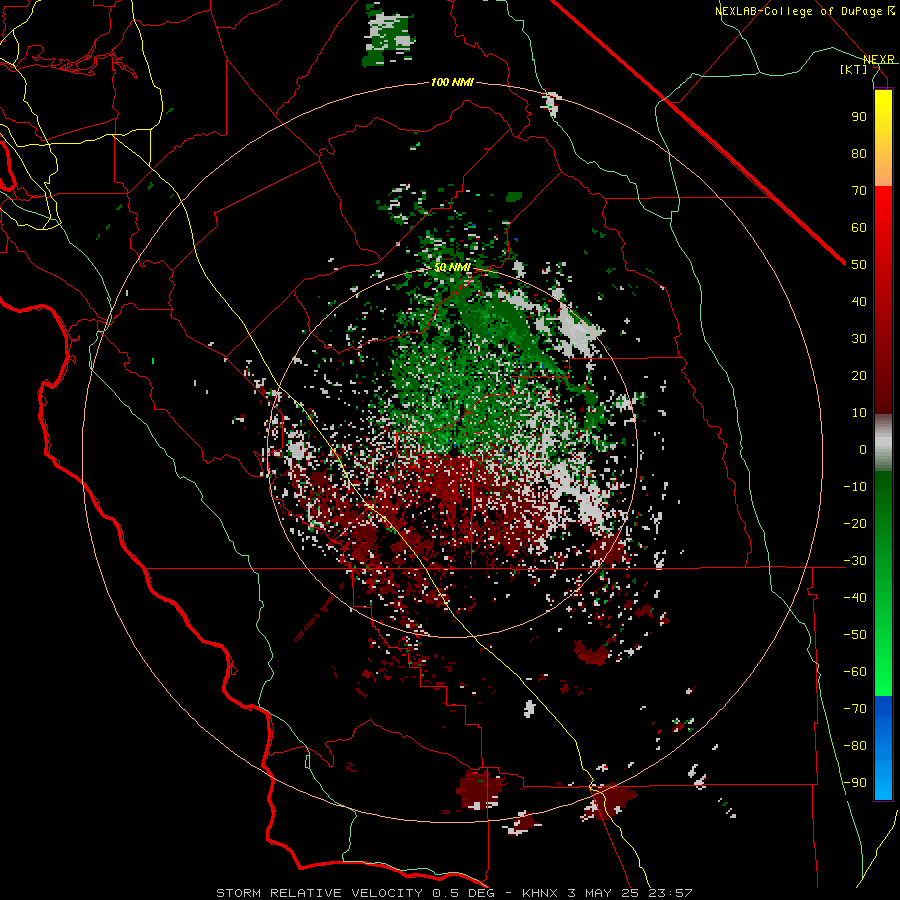Click the -30 value on the velocity scale
This screenshot has width=900, height=900.
click(x=855, y=561)
